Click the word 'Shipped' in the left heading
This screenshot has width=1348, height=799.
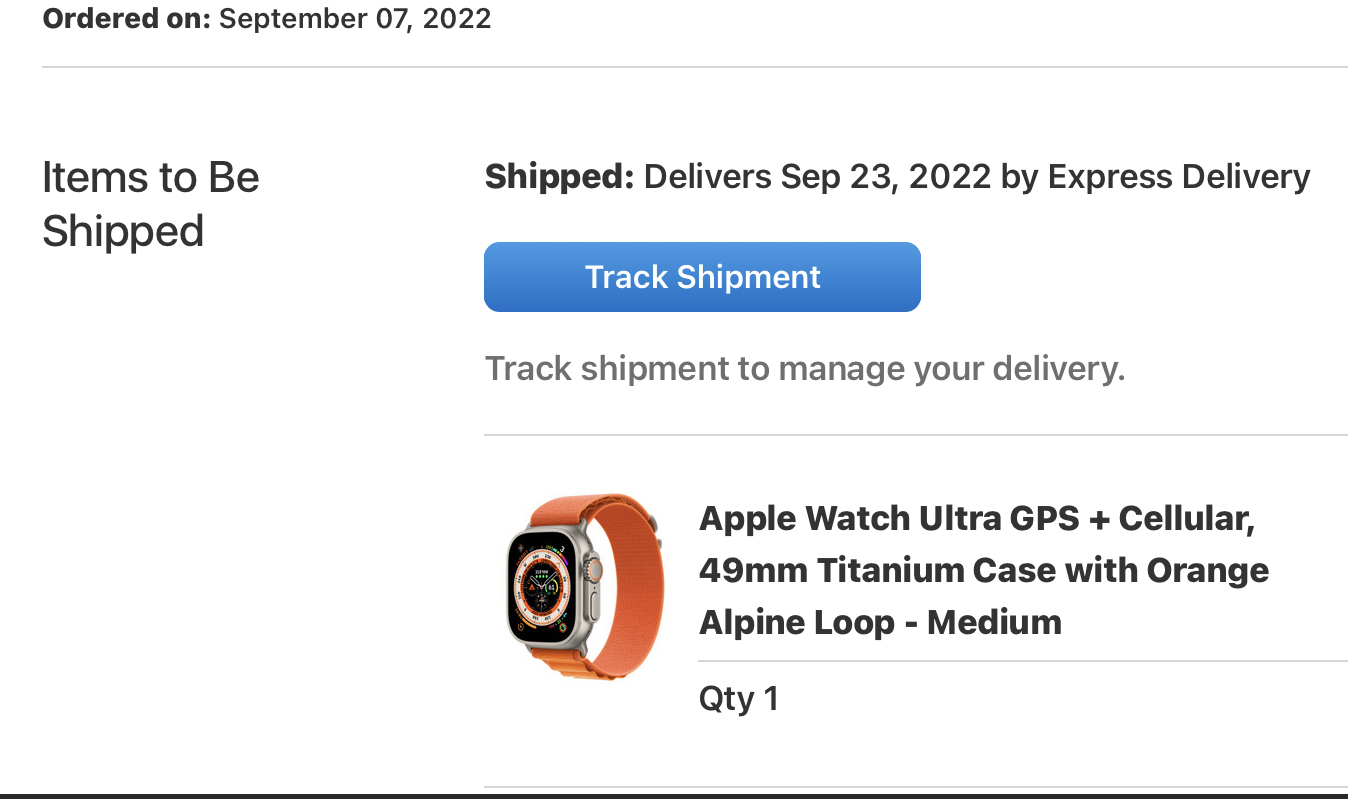click(123, 231)
